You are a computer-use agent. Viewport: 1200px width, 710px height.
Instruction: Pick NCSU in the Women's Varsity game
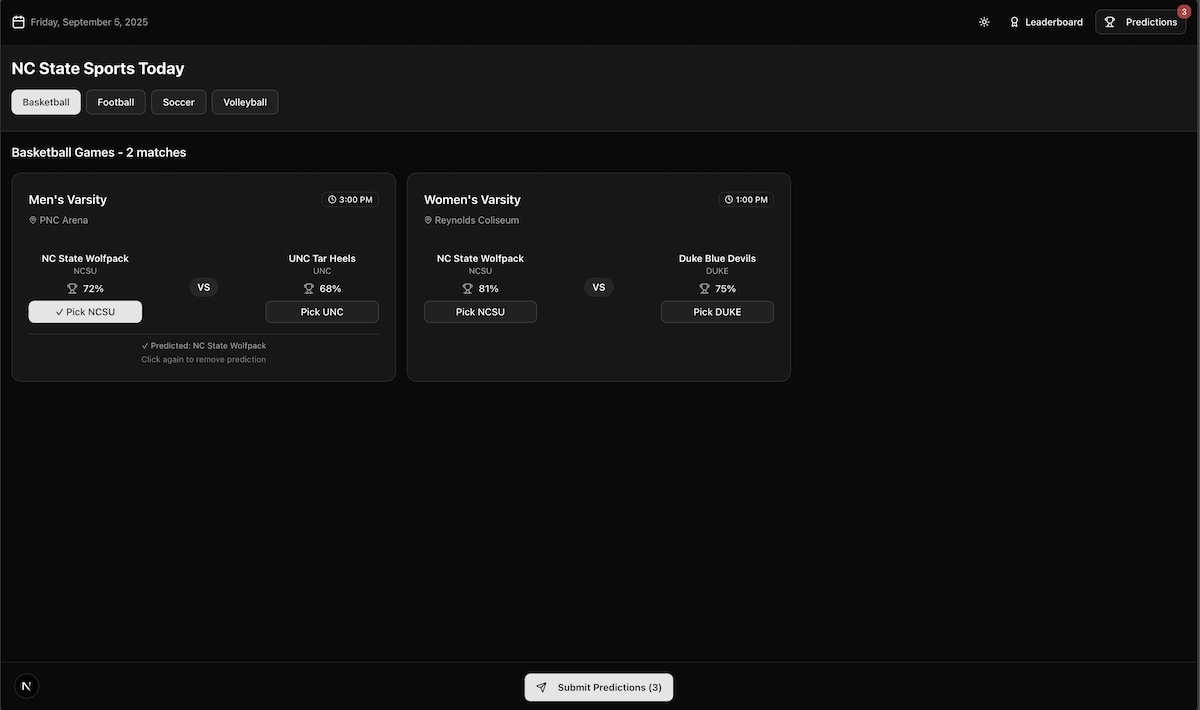pos(480,312)
